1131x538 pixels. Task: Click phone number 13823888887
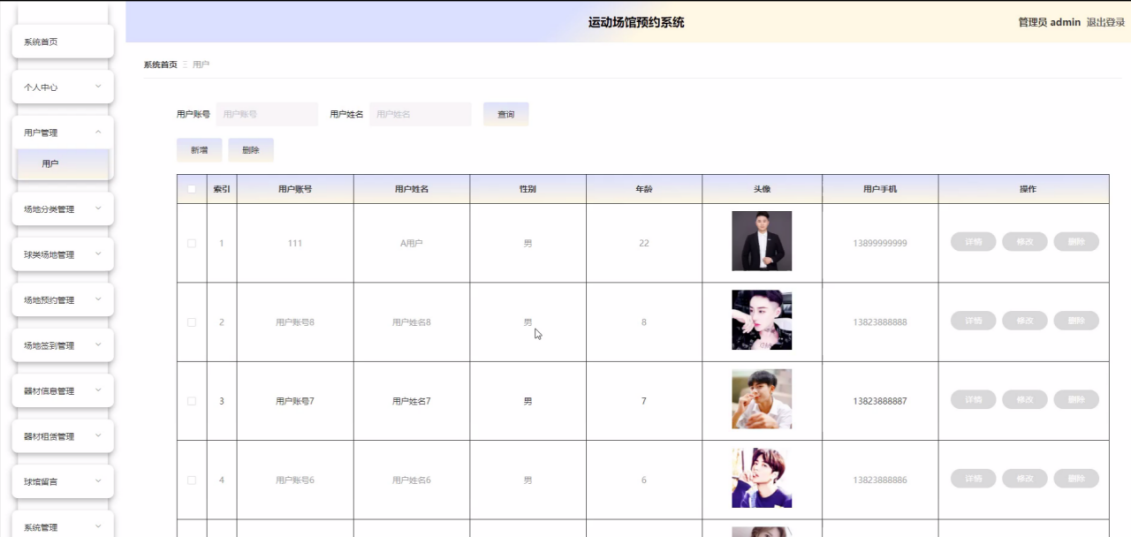pos(880,401)
